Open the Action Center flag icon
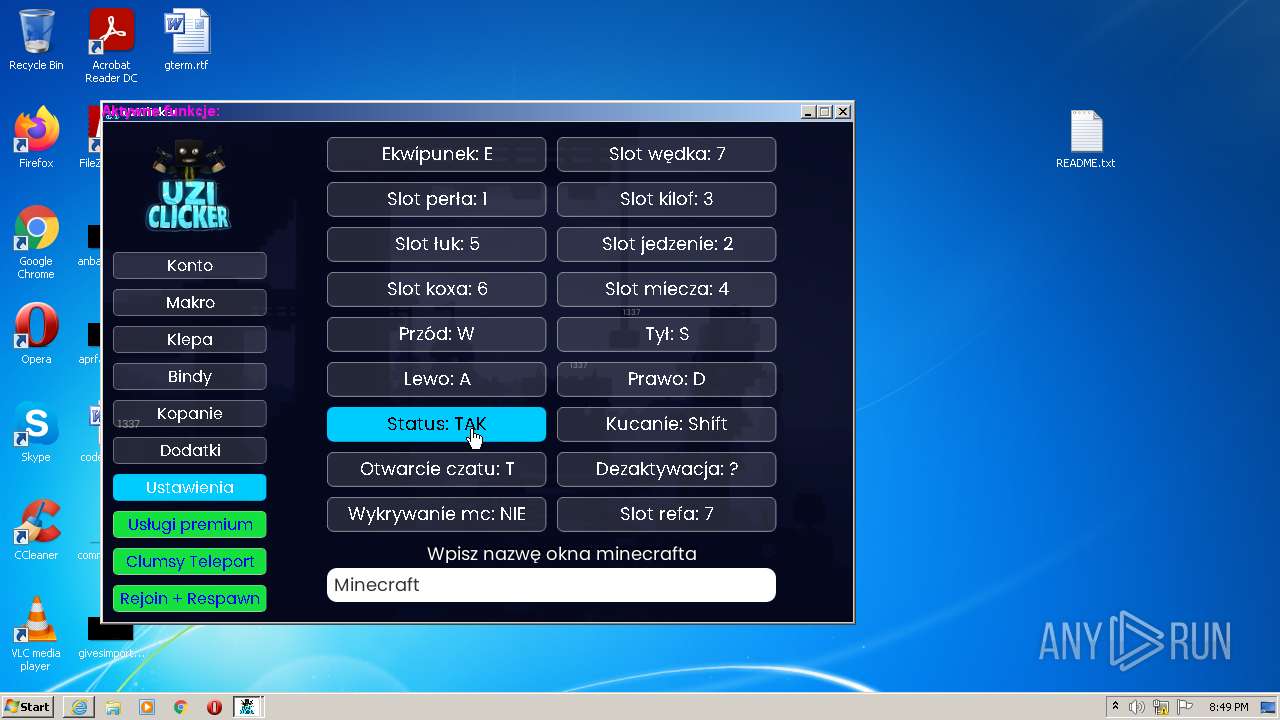Screen dimensions: 1280x720 pos(1185,707)
